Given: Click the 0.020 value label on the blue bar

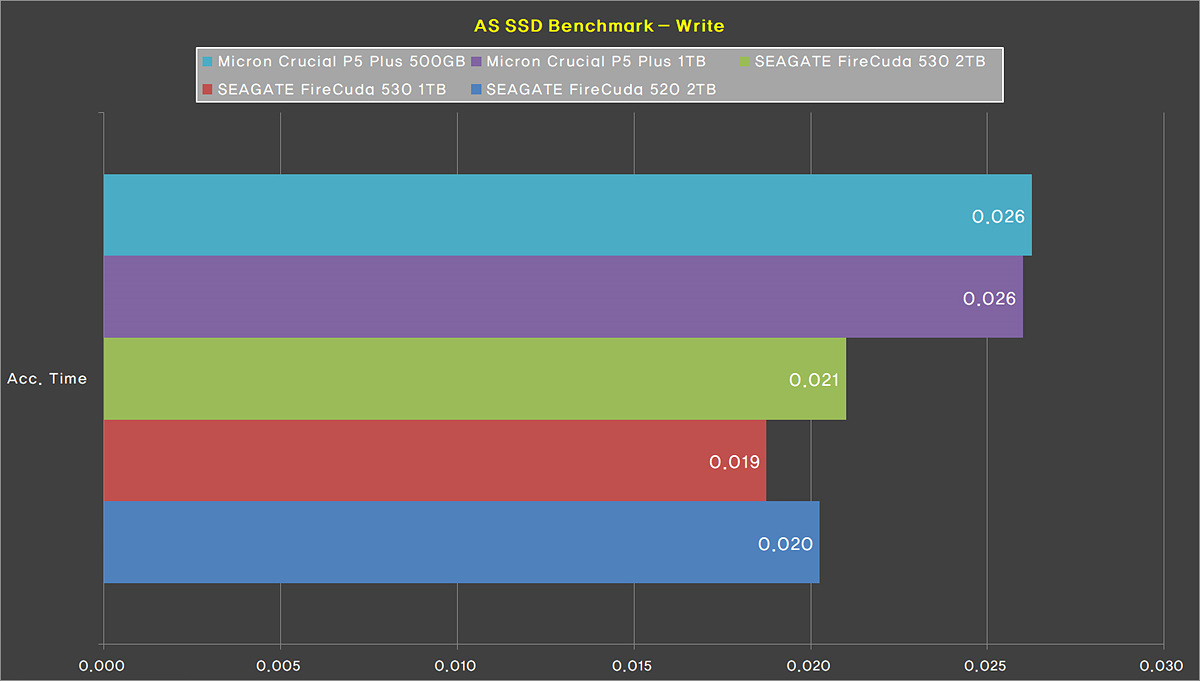Looking at the screenshot, I should [x=785, y=544].
